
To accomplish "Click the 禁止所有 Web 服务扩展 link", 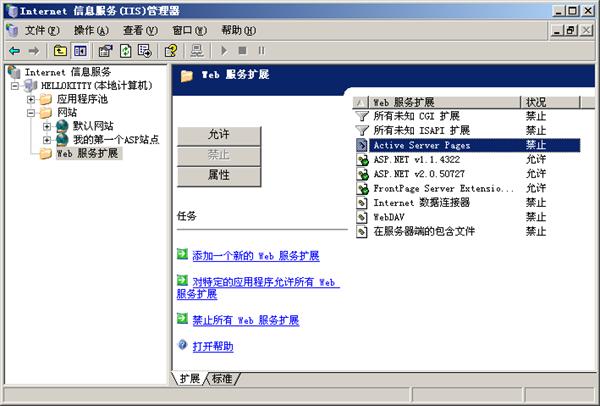I will click(x=246, y=320).
